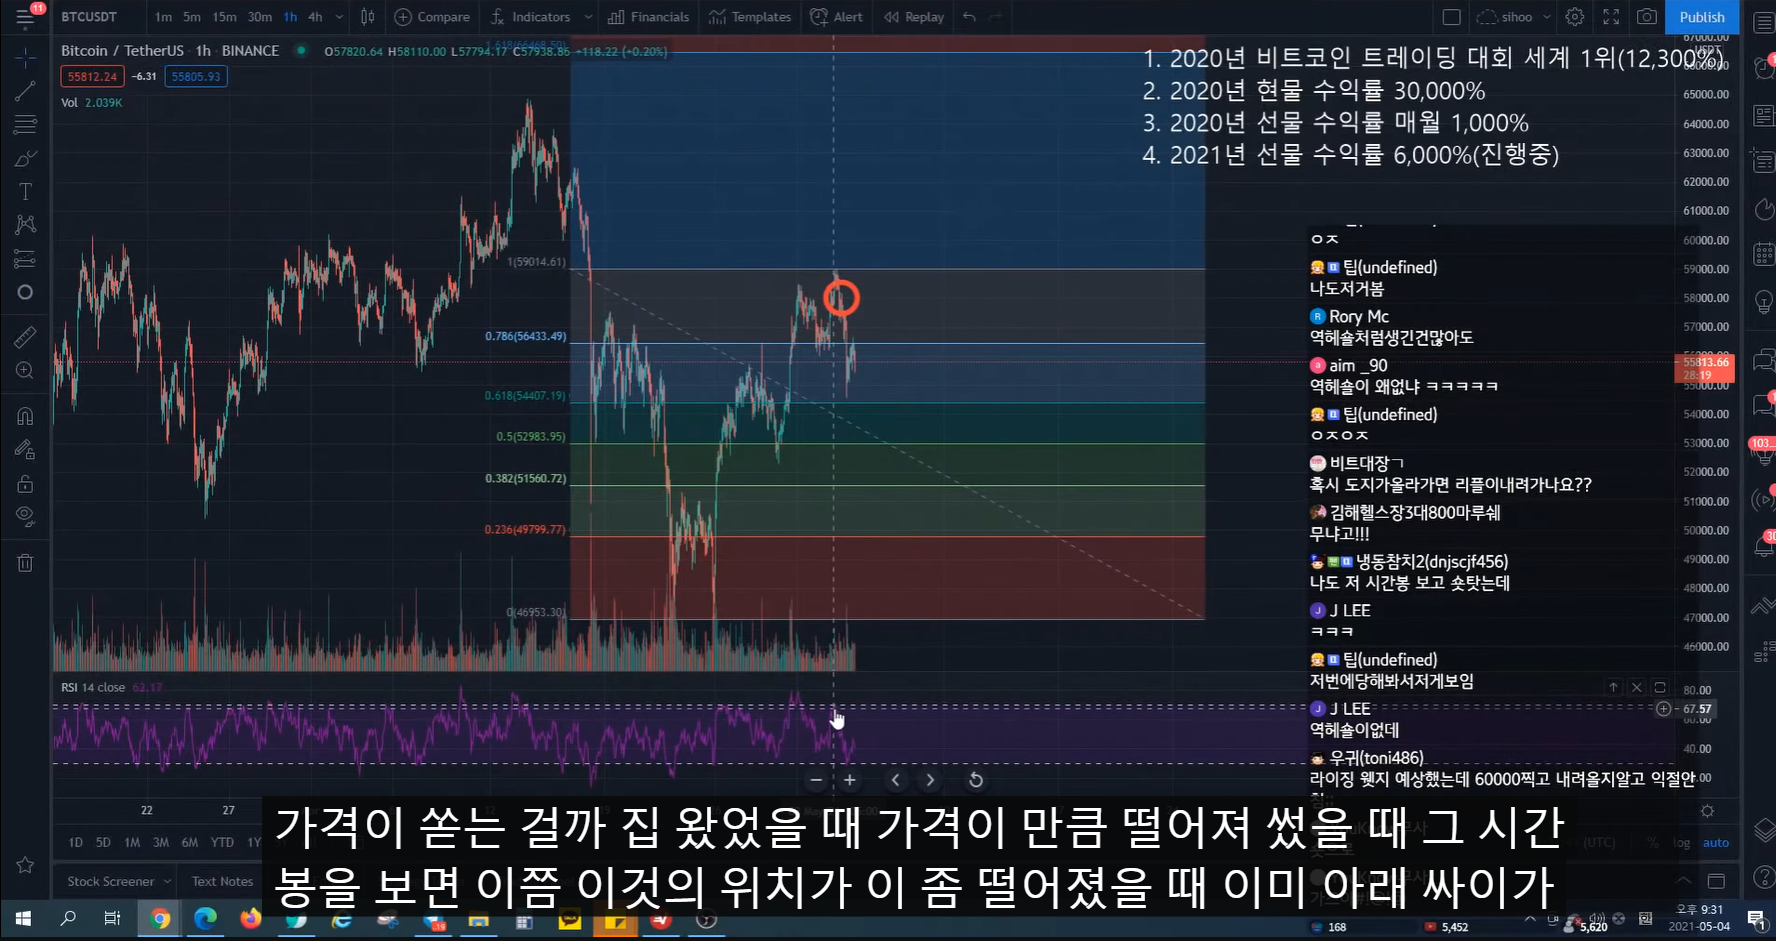Open the Indicators dialog

[530, 17]
